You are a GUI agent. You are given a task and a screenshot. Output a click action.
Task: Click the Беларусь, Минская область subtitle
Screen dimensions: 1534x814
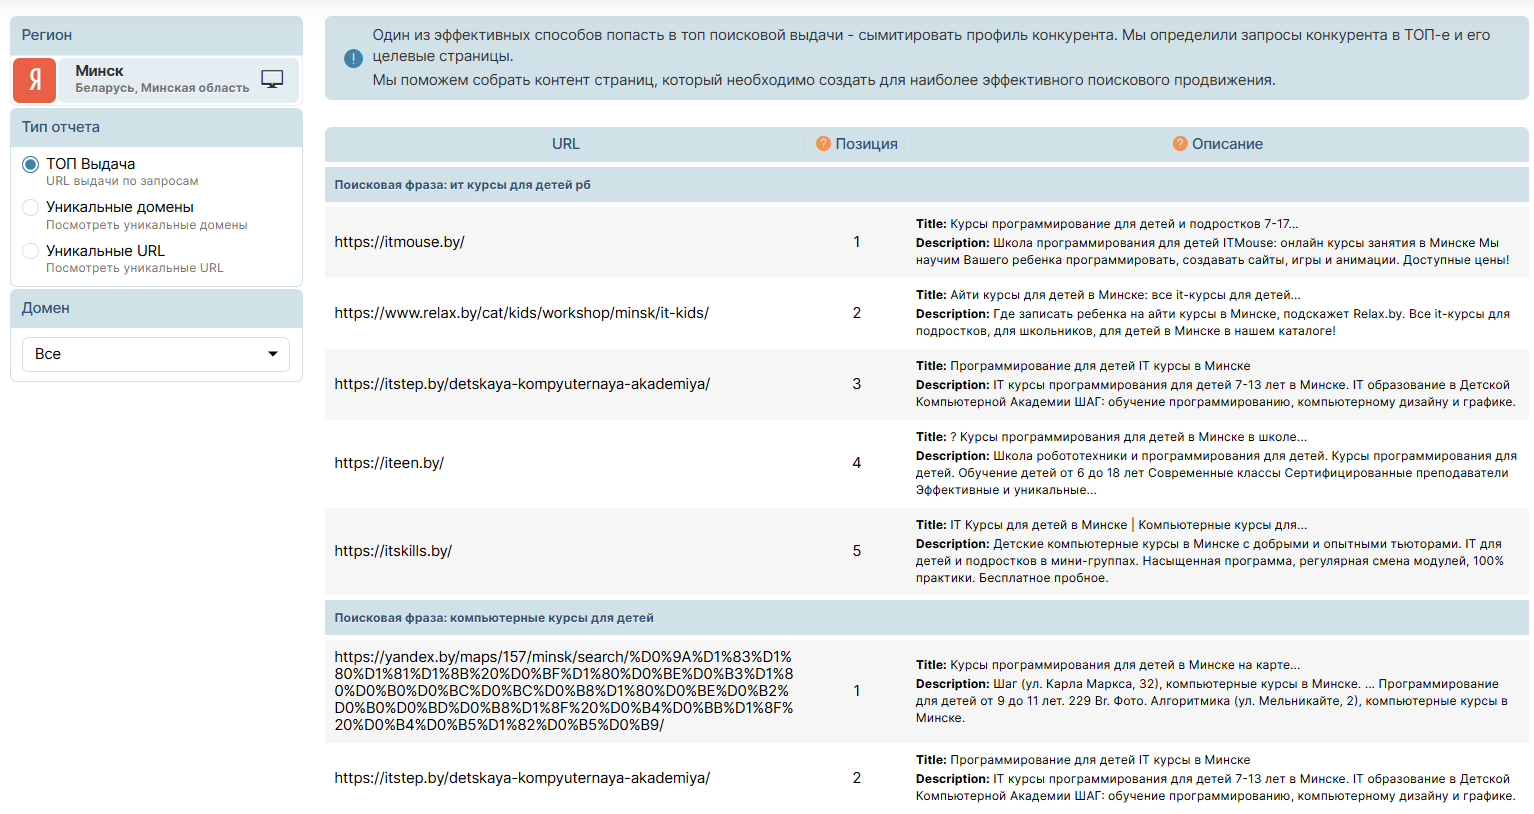point(162,88)
